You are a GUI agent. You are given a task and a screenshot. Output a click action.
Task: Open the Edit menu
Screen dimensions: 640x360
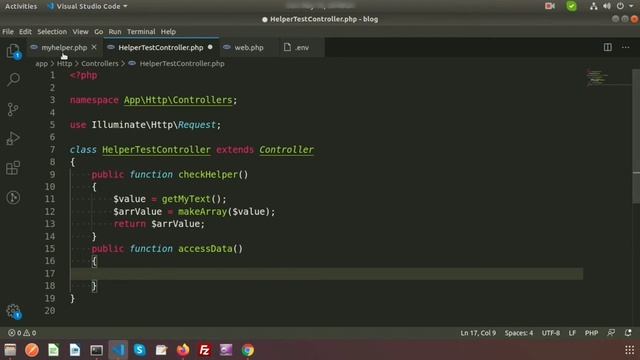pos(25,31)
